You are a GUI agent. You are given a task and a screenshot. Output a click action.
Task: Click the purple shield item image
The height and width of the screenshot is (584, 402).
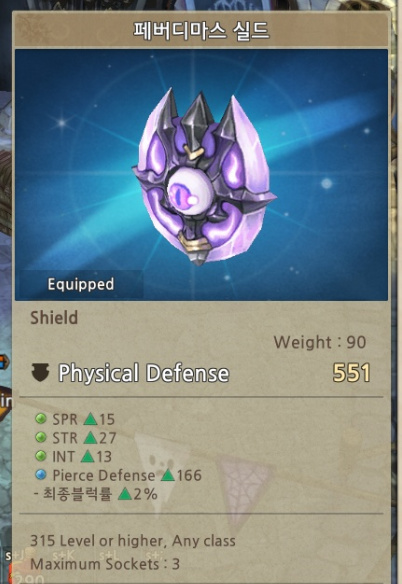click(x=204, y=177)
